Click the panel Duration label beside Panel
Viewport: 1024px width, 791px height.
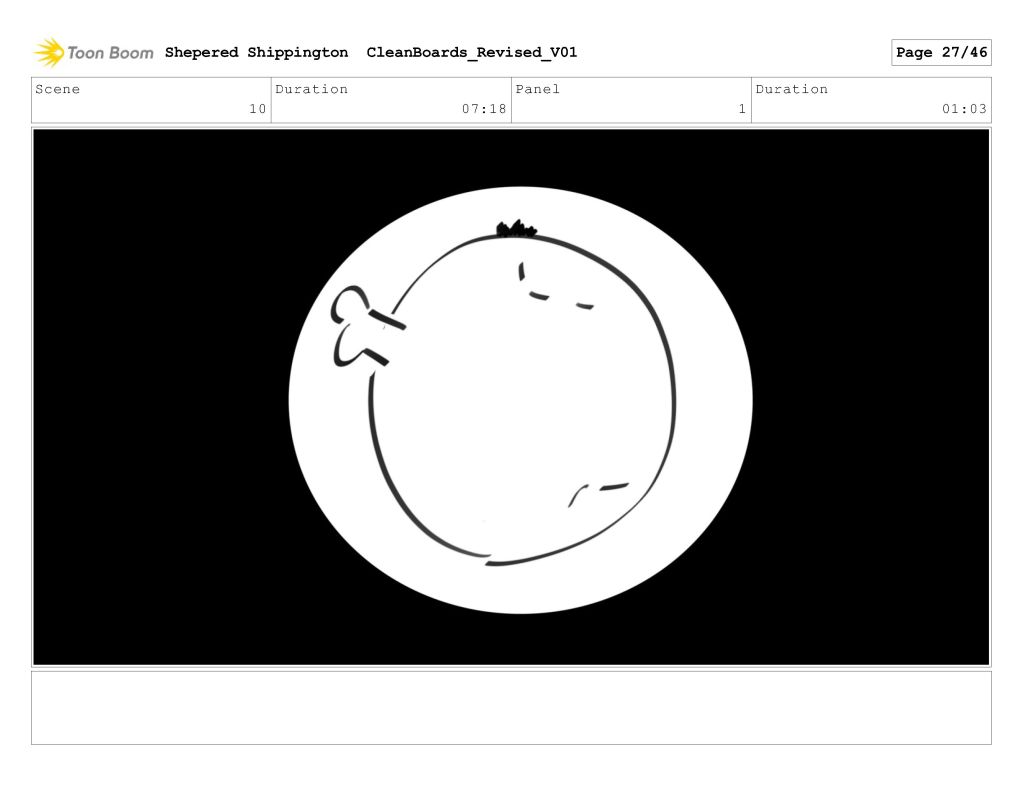point(792,89)
